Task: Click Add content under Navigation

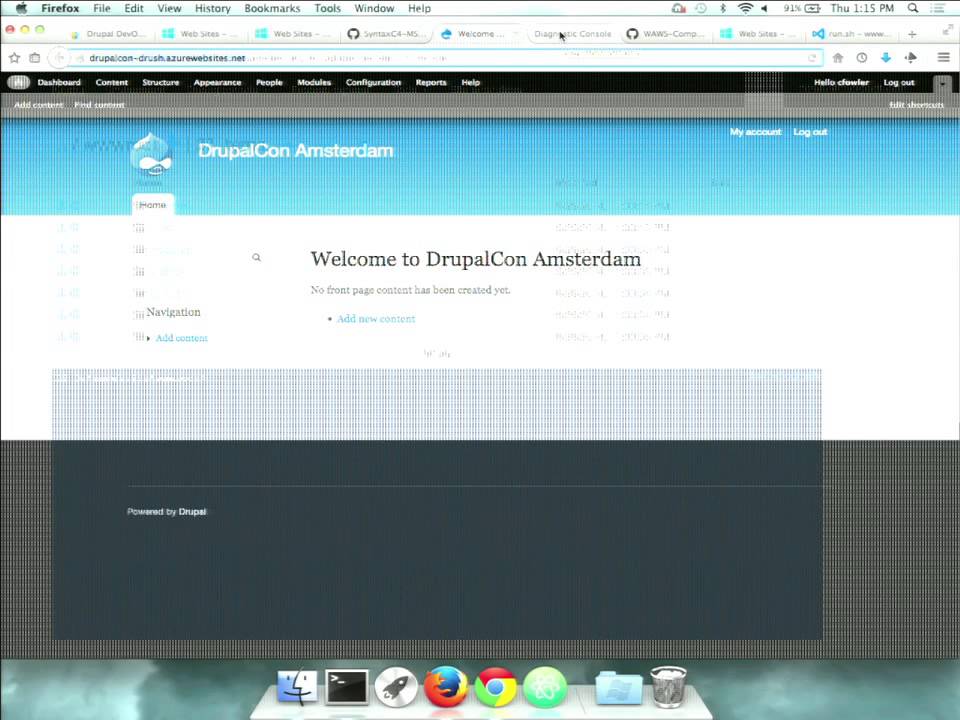Action: tap(181, 338)
